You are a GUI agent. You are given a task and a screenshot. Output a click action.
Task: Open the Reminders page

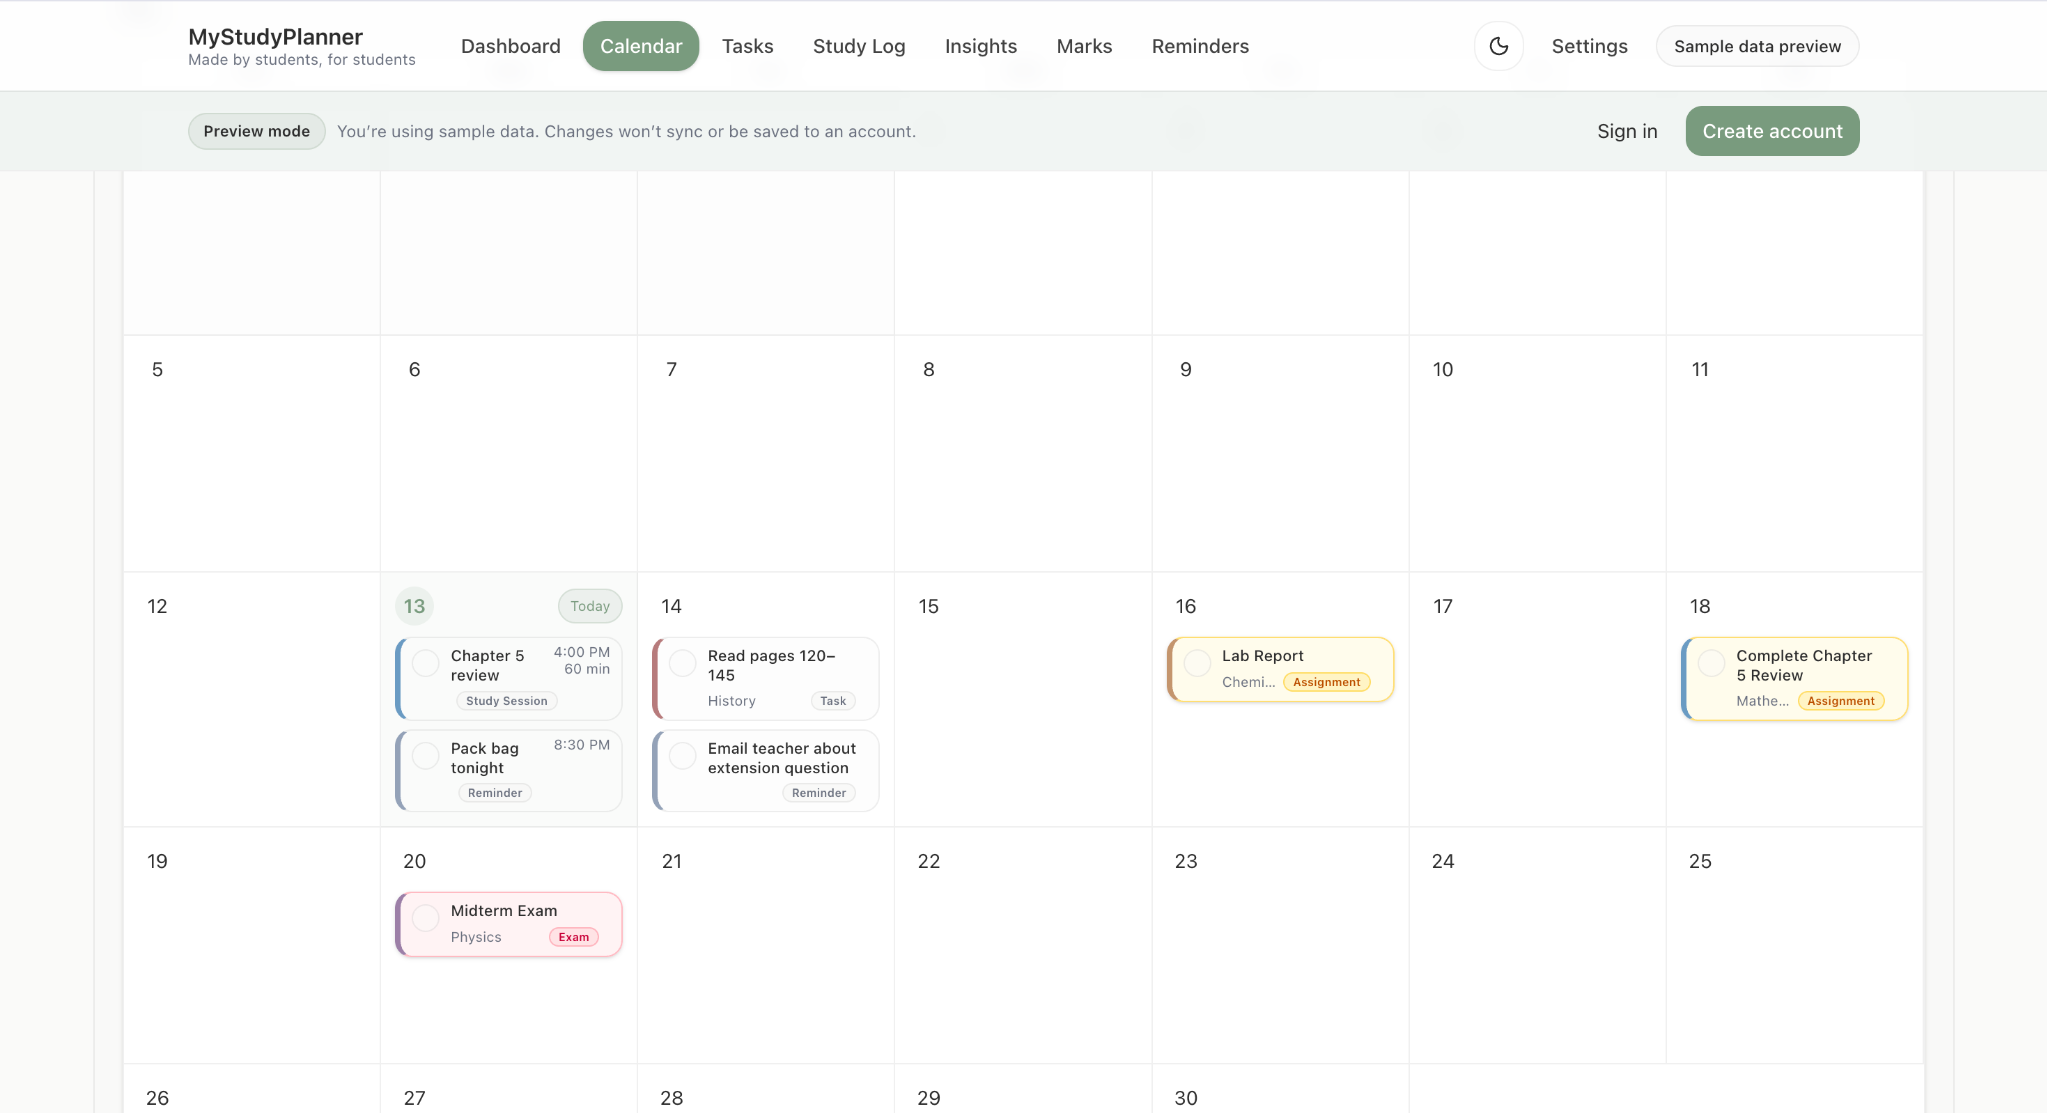[1200, 46]
